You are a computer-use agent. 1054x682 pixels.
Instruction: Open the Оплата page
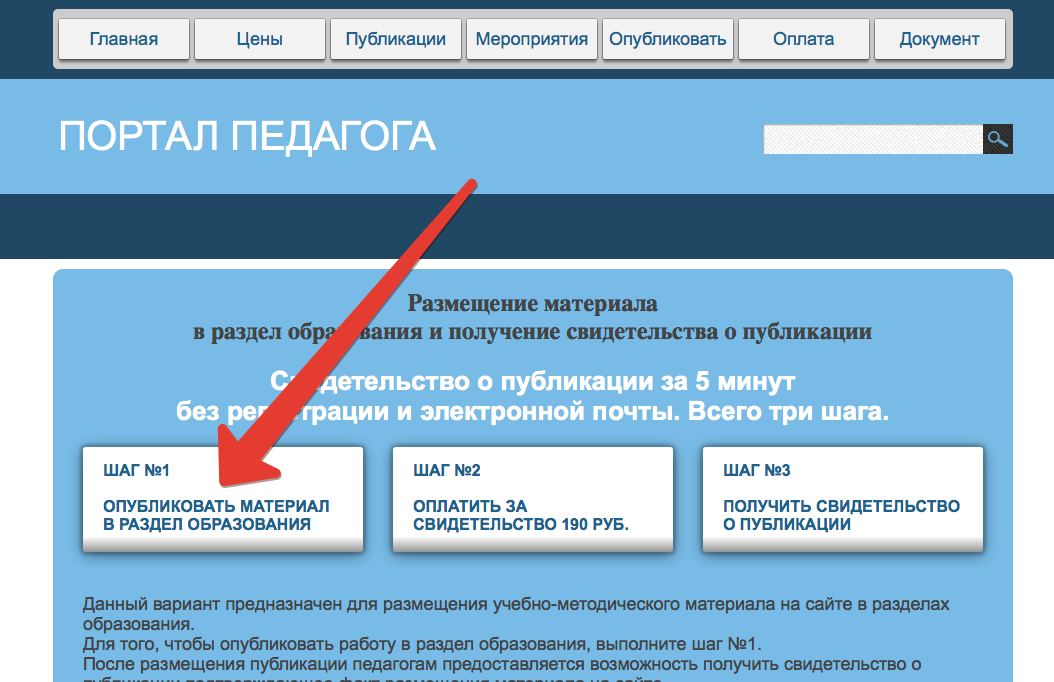click(803, 39)
